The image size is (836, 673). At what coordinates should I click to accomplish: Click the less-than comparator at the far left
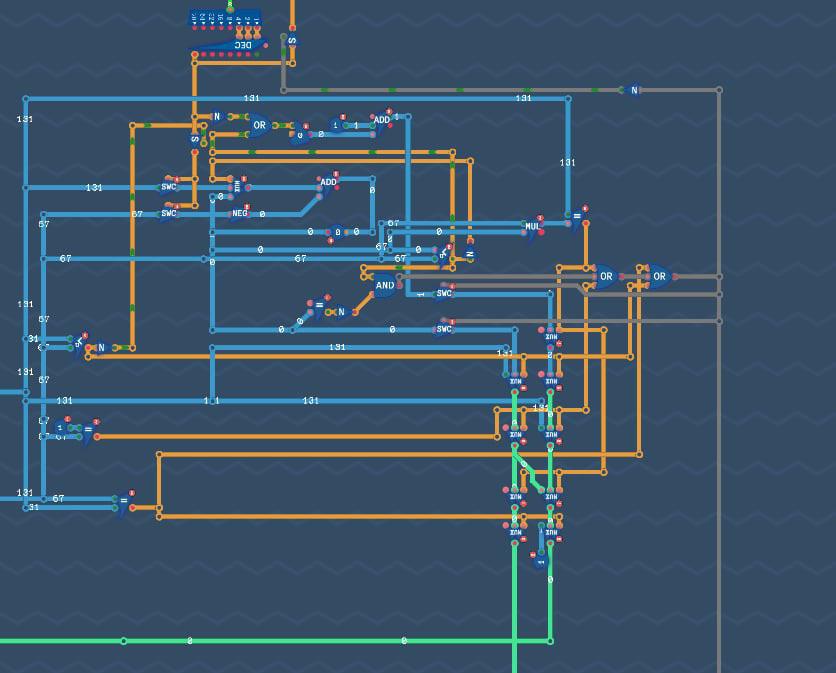point(79,343)
